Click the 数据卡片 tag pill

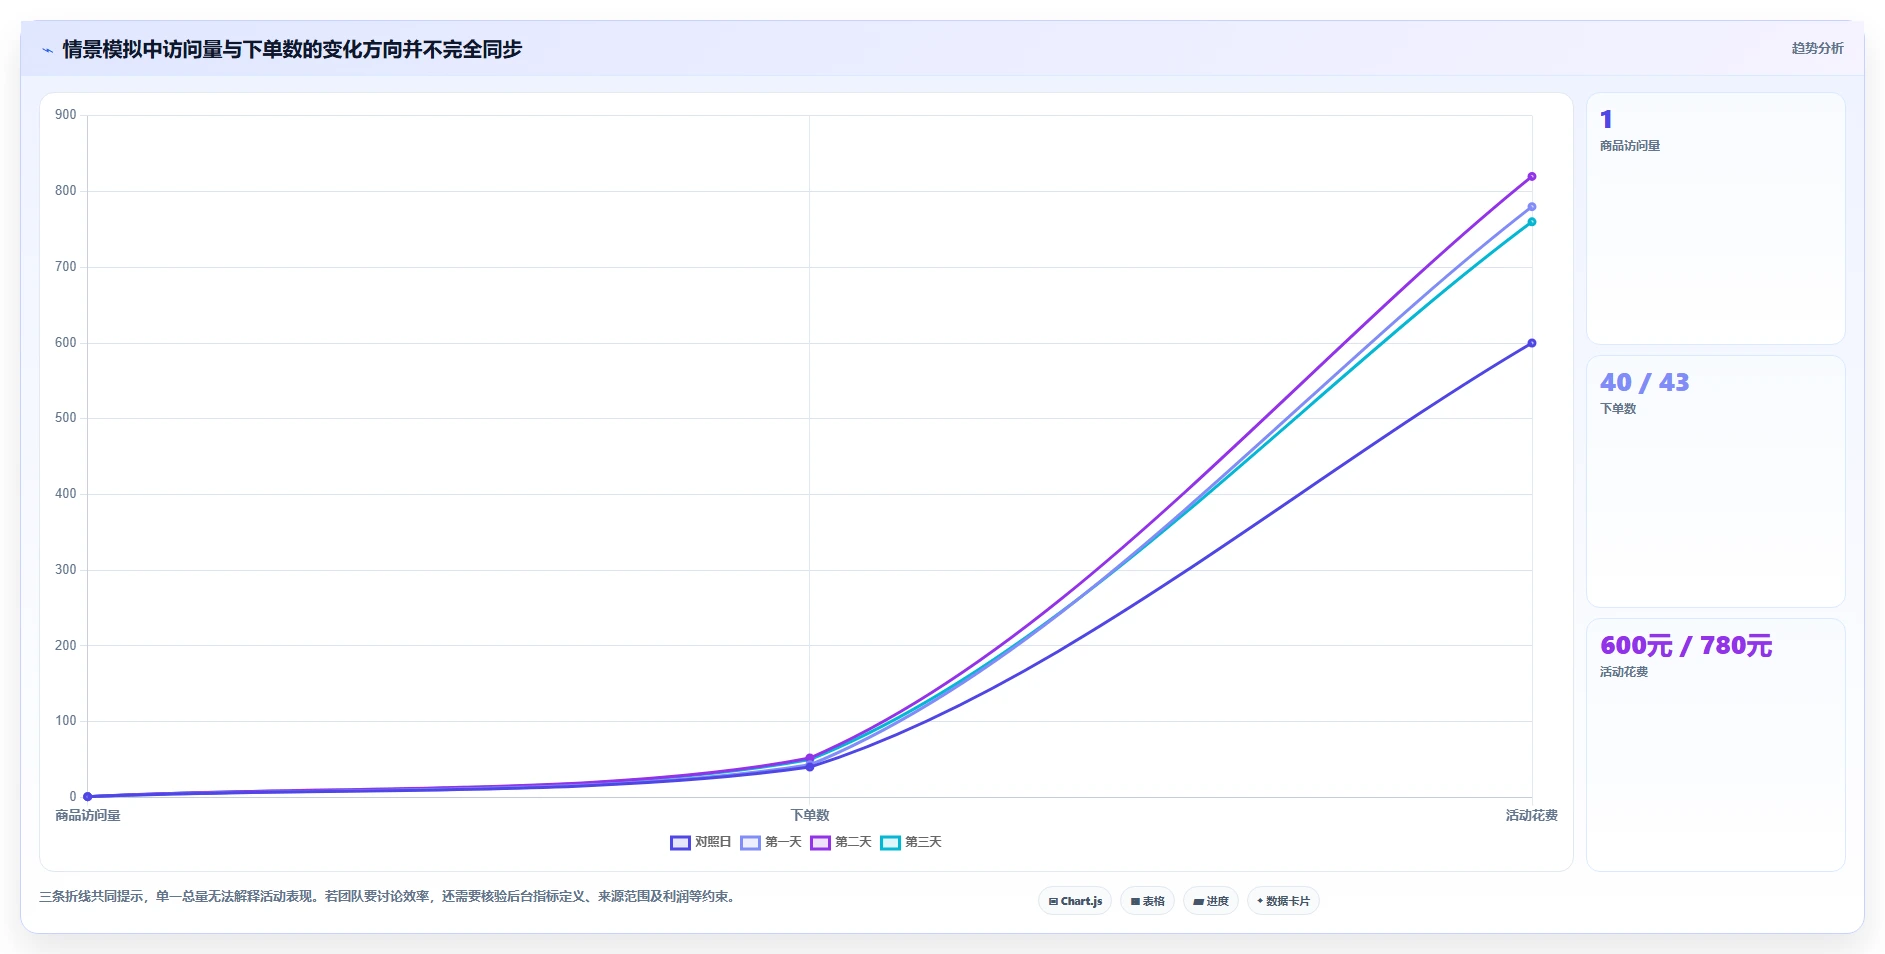1283,901
